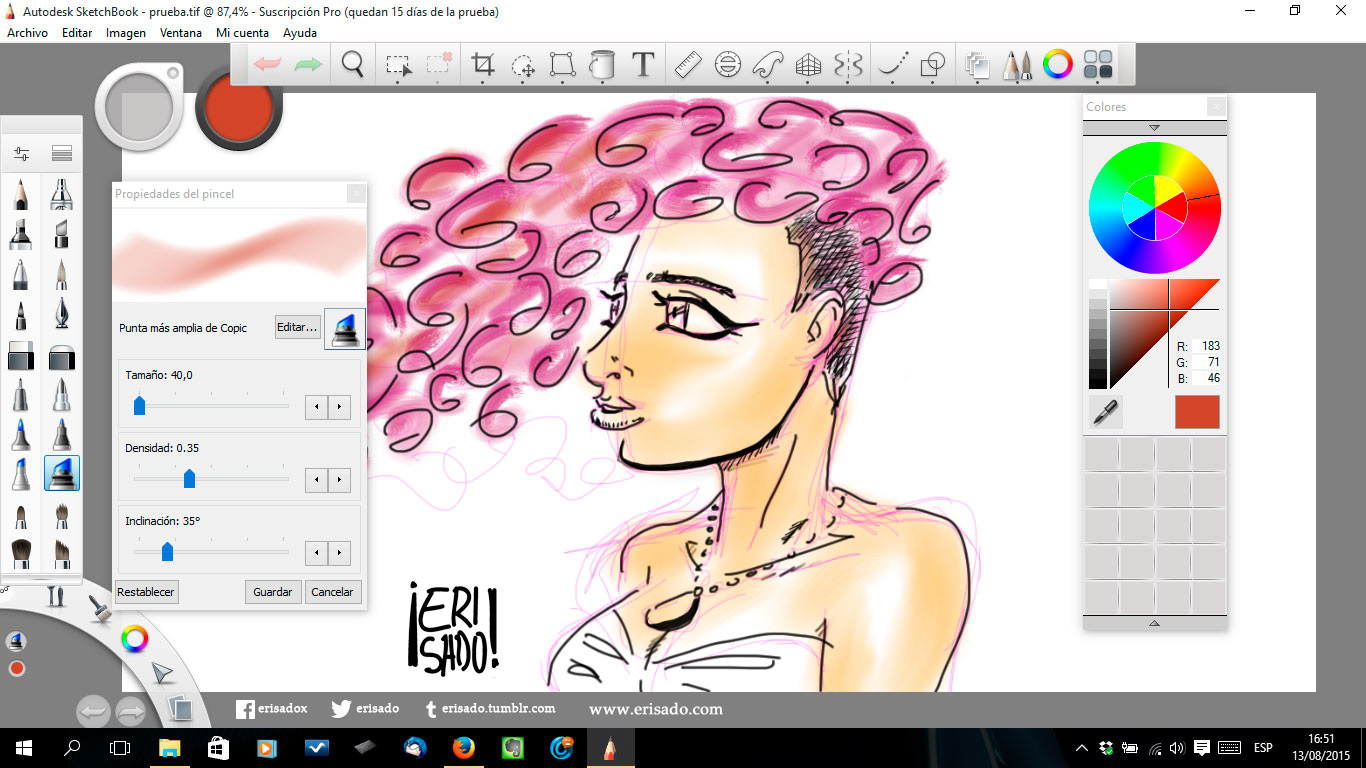Open the Ruler tool
This screenshot has height=768, width=1366.
pos(687,66)
